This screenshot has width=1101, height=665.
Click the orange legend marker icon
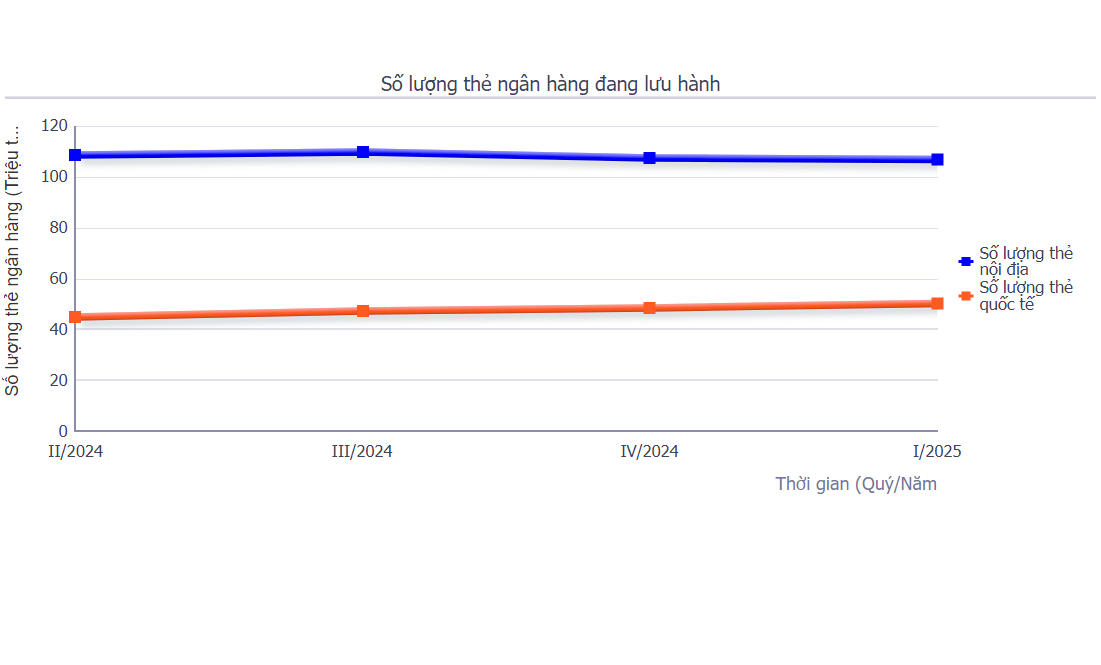click(966, 296)
